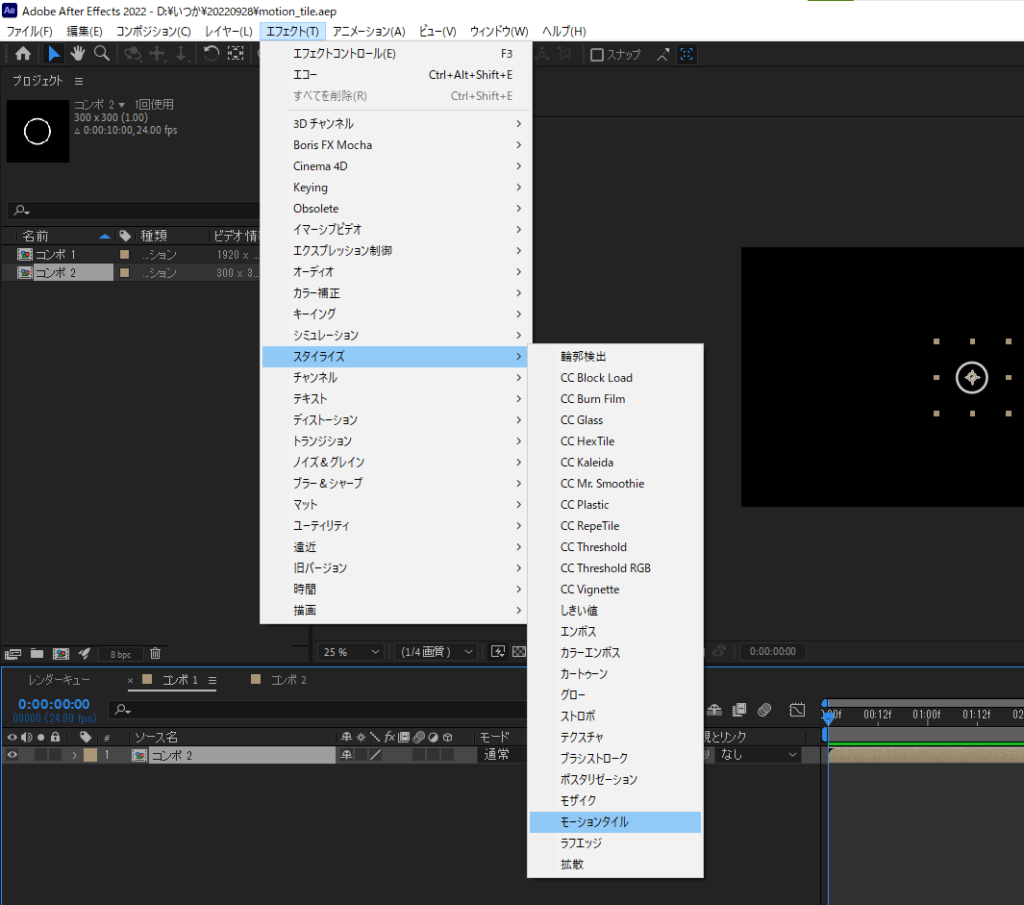Viewport: 1024px width, 905px height.
Task: Open the コンポ 2 dropdown arrow in Project preview
Action: pyautogui.click(x=121, y=105)
